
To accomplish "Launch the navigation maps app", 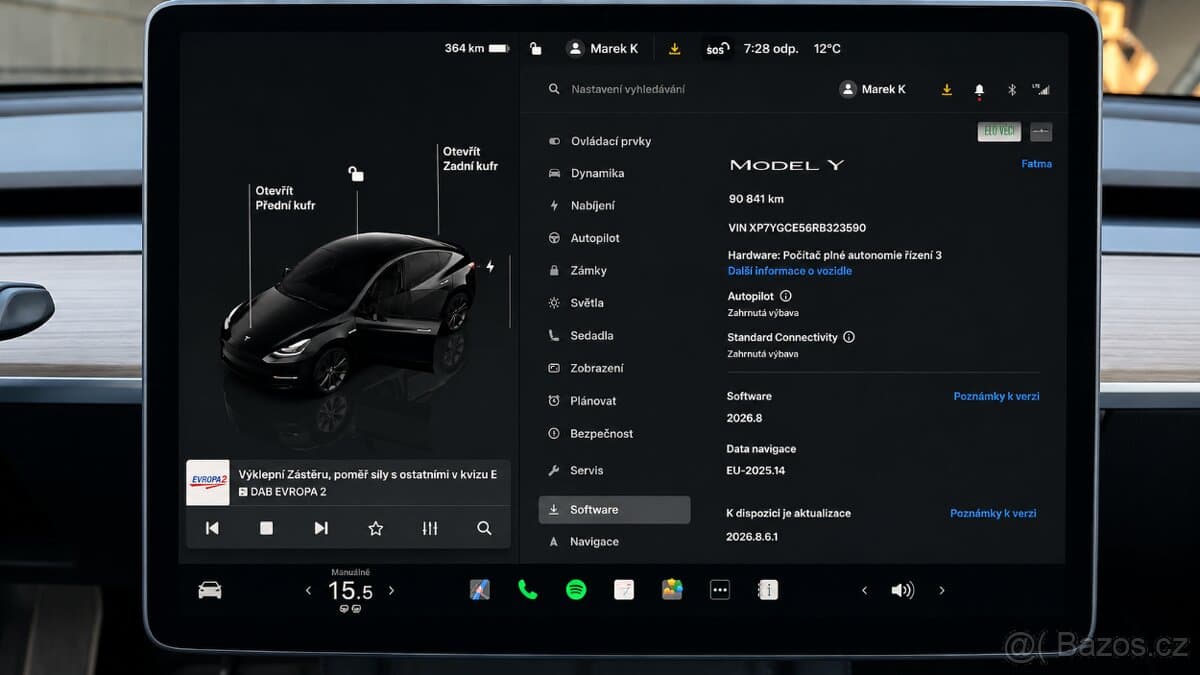I will [x=480, y=590].
